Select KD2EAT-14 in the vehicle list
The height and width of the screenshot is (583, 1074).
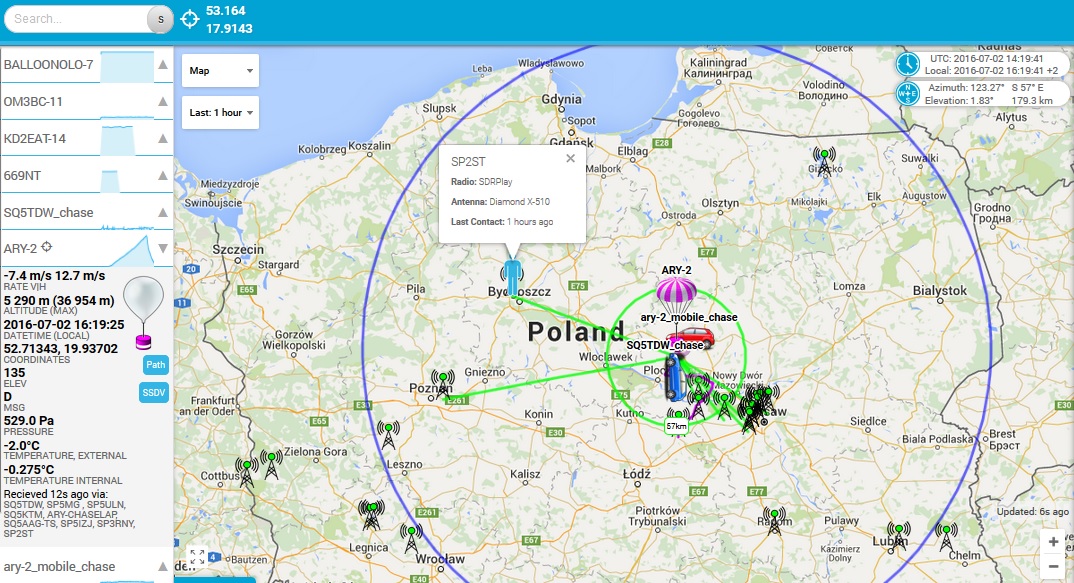click(x=35, y=138)
